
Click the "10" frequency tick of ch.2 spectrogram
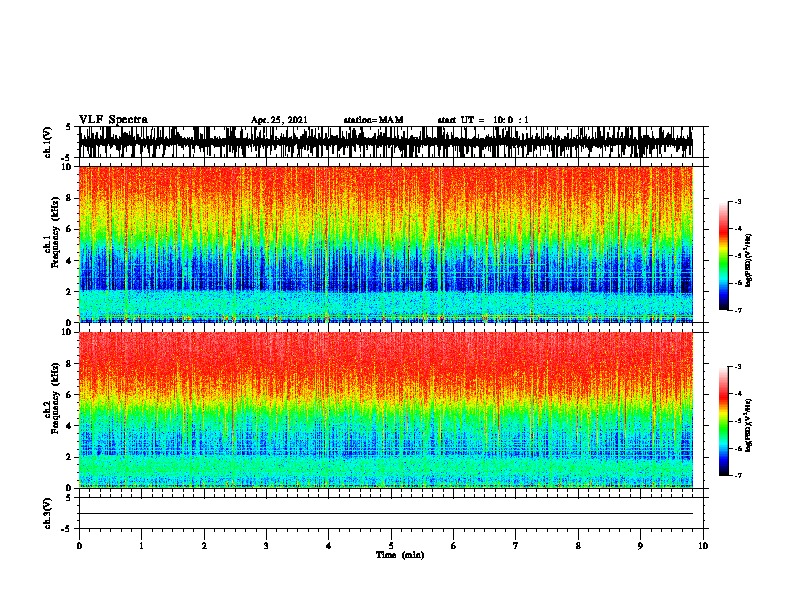tap(67, 332)
